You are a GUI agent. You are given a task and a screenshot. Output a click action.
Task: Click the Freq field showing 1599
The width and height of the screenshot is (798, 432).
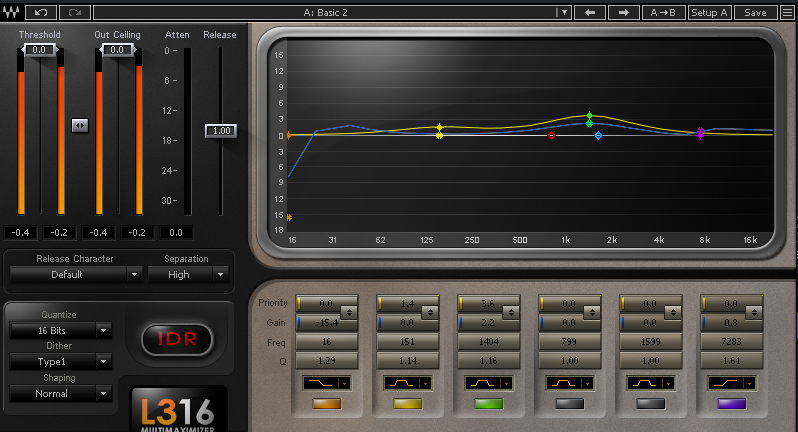click(x=650, y=342)
